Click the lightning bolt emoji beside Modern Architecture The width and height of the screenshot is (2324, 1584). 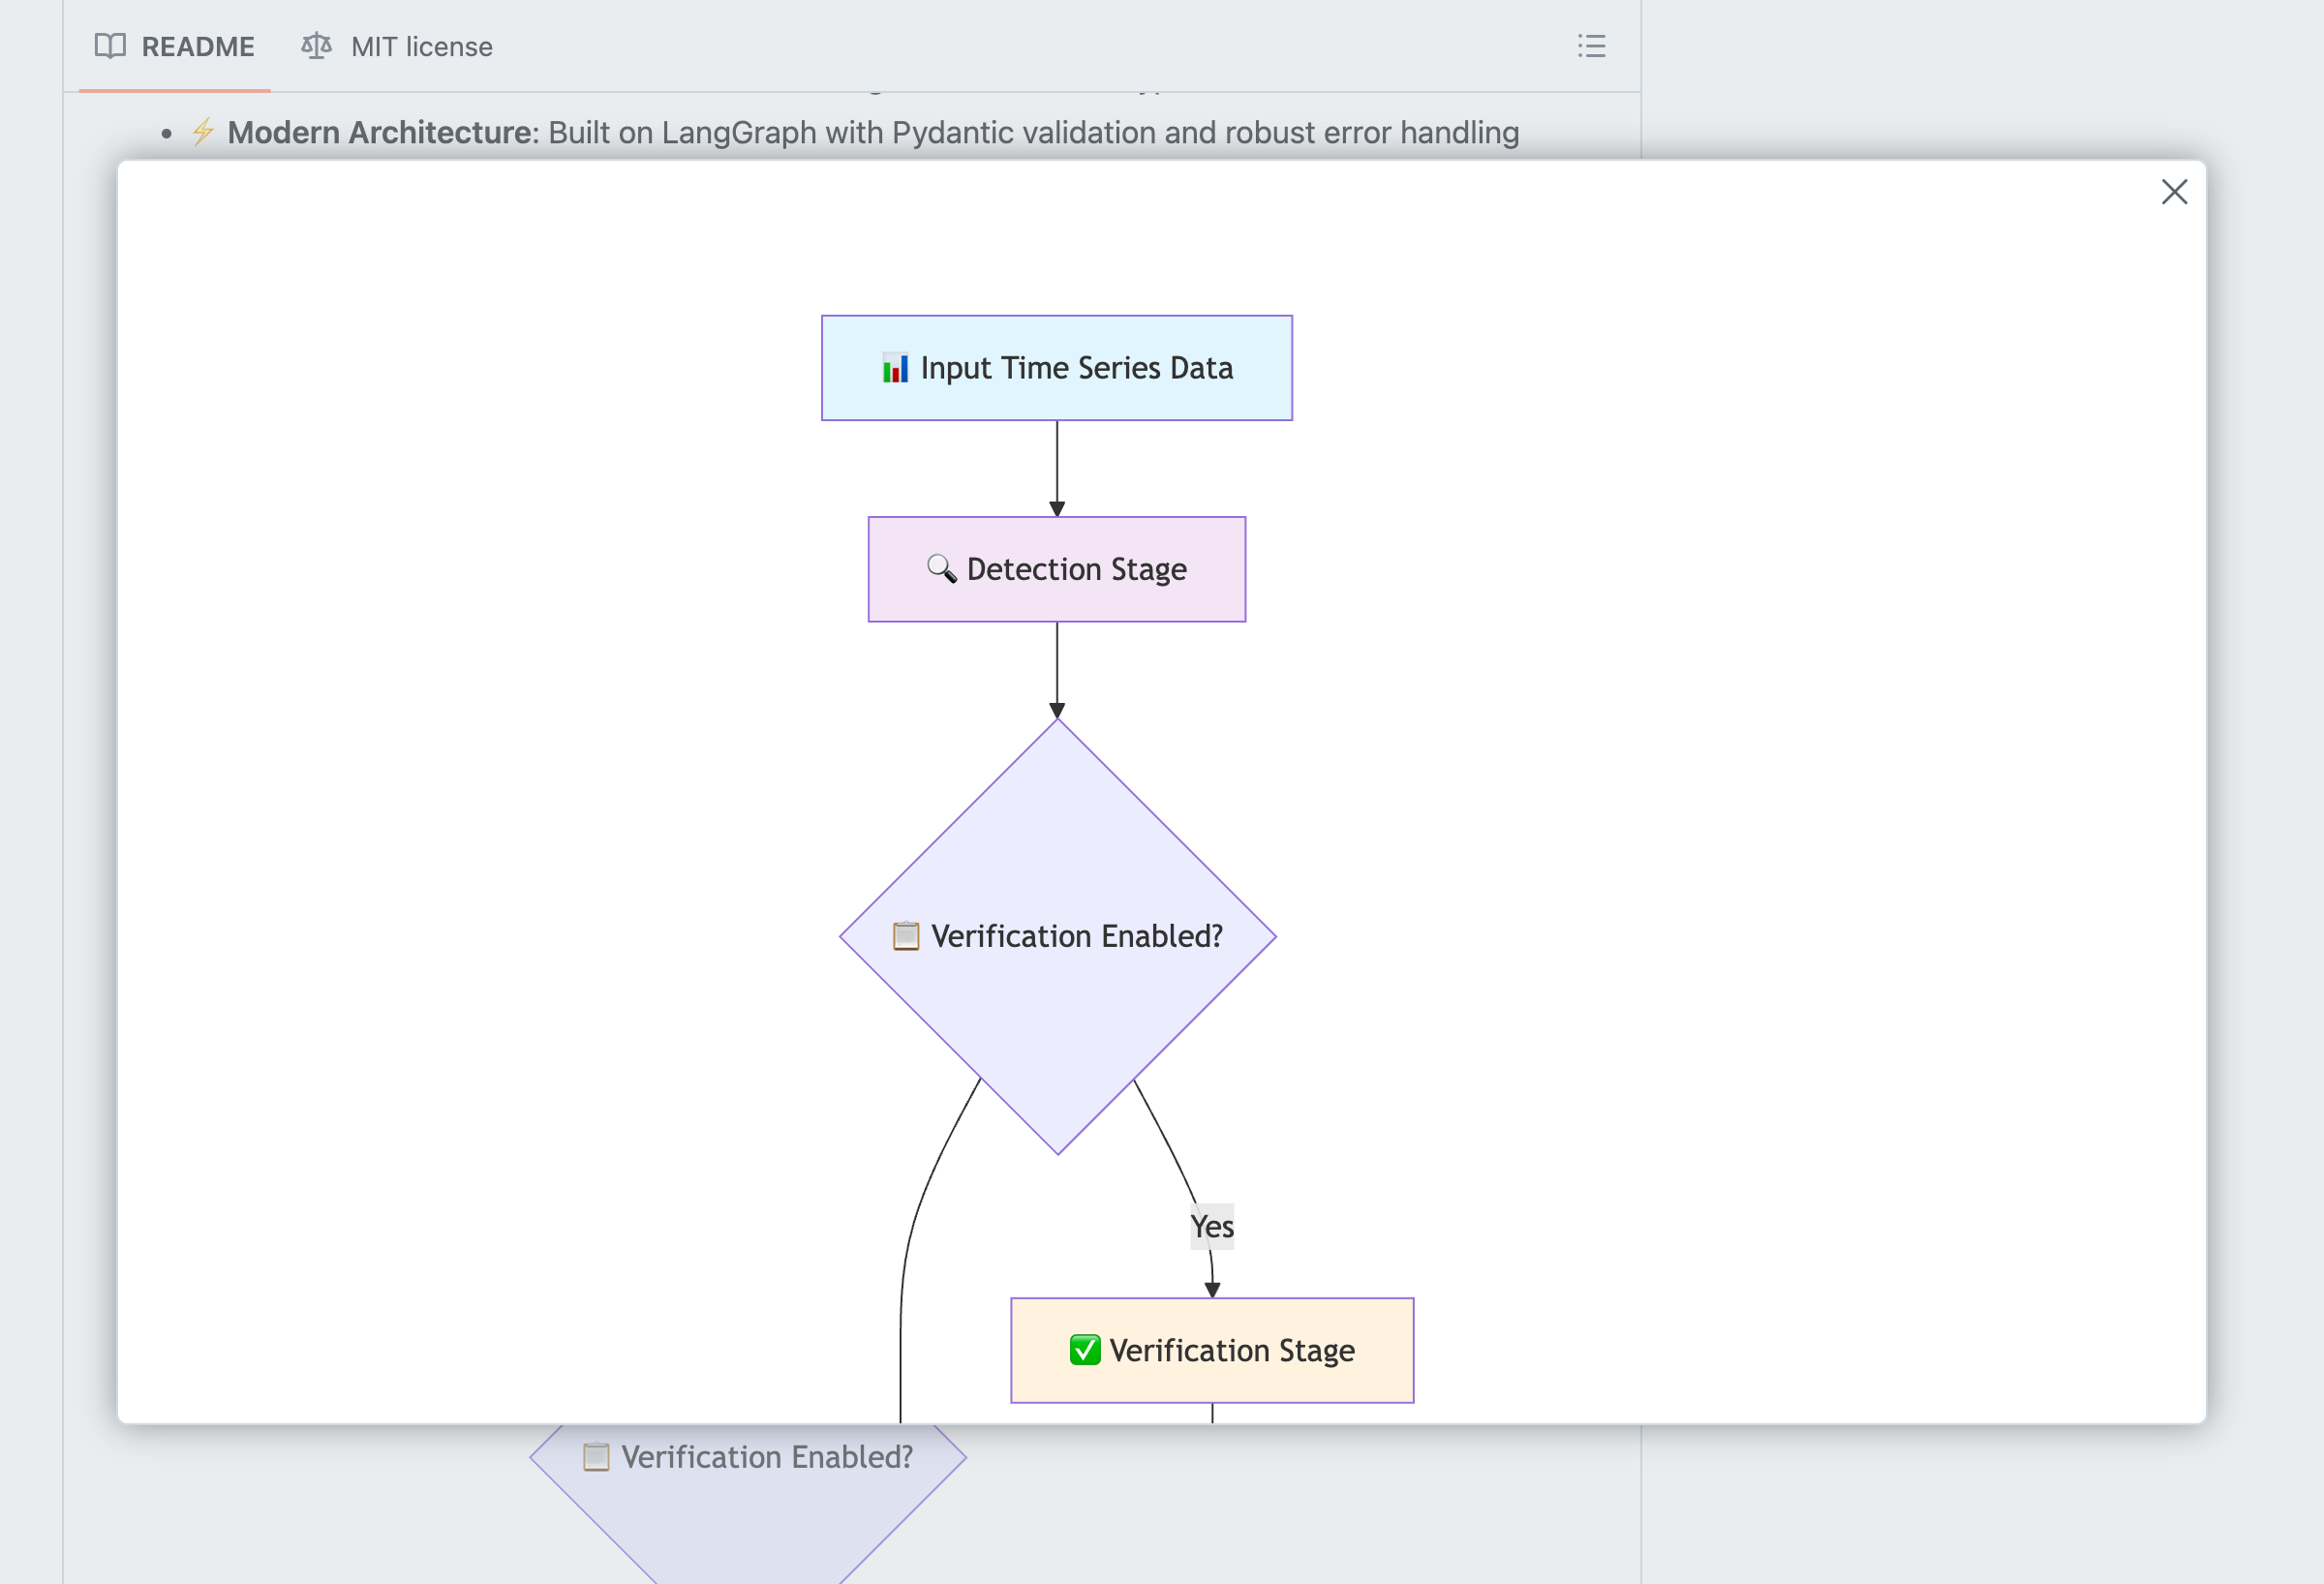point(203,132)
